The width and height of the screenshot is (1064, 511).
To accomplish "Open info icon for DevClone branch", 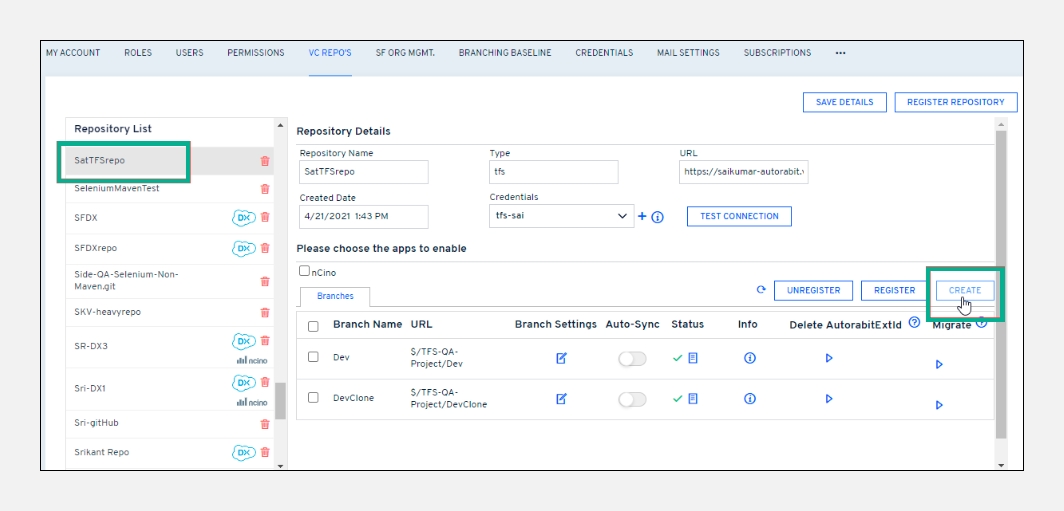I will click(750, 398).
